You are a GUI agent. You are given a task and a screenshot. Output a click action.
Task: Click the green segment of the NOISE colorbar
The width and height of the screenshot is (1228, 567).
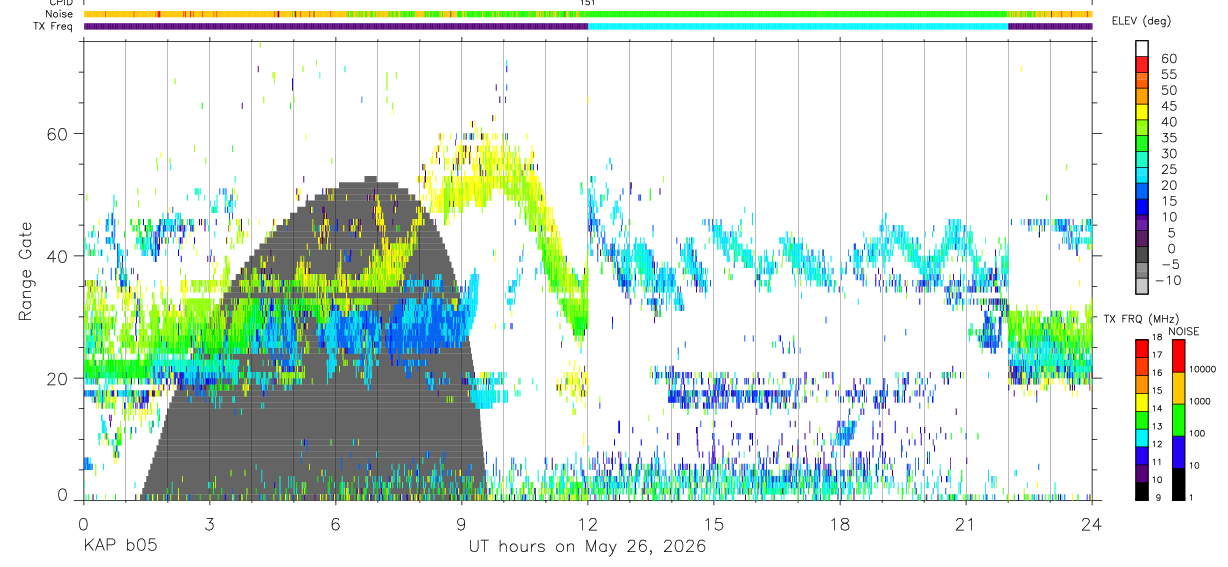[1179, 420]
